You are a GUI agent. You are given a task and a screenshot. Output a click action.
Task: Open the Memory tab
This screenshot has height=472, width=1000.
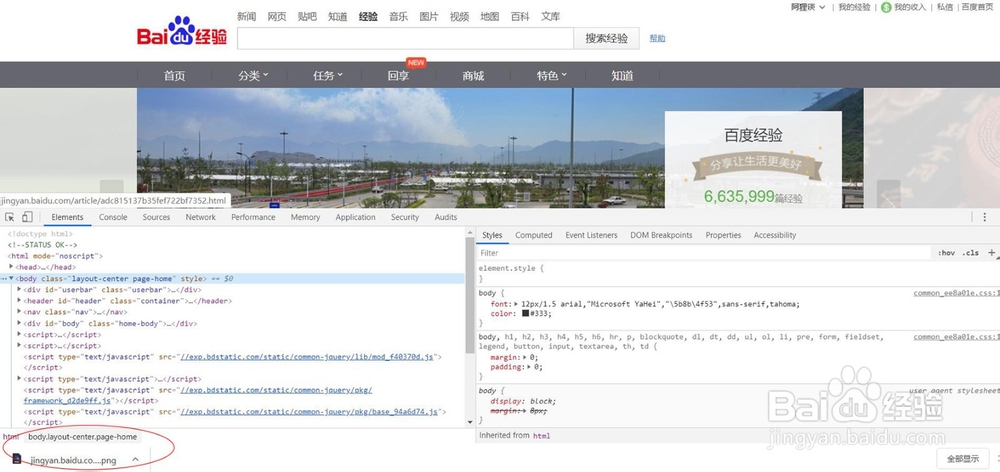305,218
